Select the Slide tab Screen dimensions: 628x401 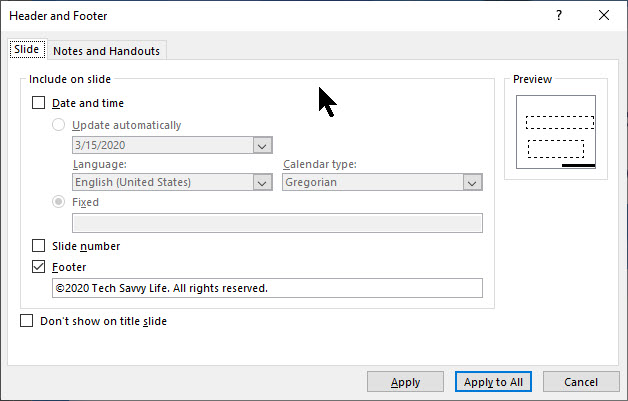pos(26,50)
